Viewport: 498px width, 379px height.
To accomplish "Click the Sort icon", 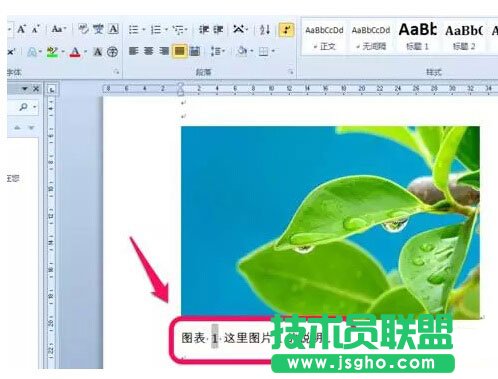I will [265, 30].
